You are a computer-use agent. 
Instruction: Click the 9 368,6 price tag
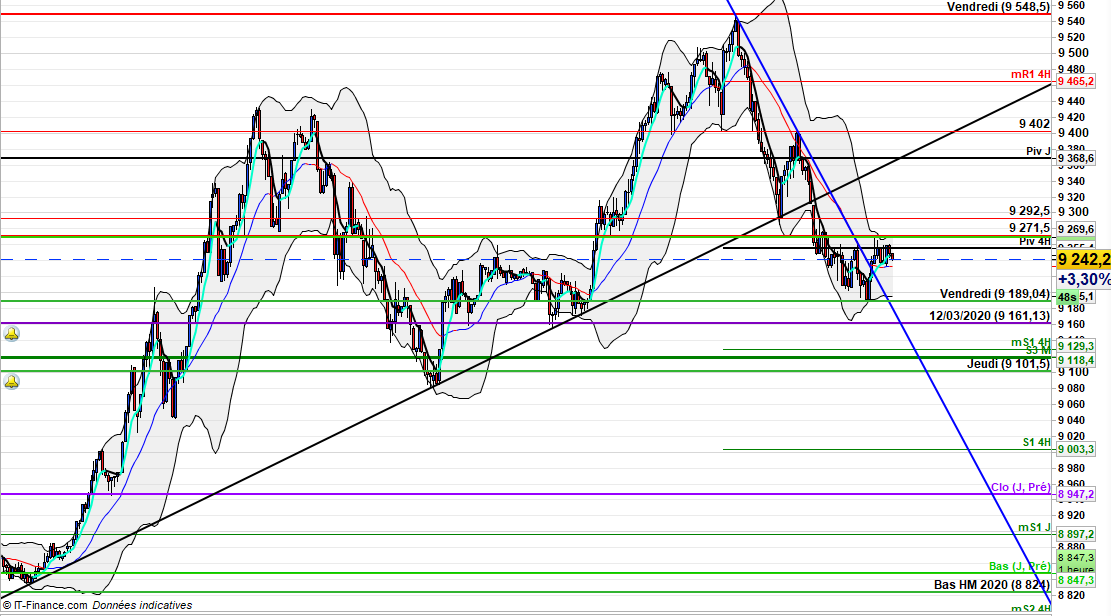click(x=1076, y=159)
